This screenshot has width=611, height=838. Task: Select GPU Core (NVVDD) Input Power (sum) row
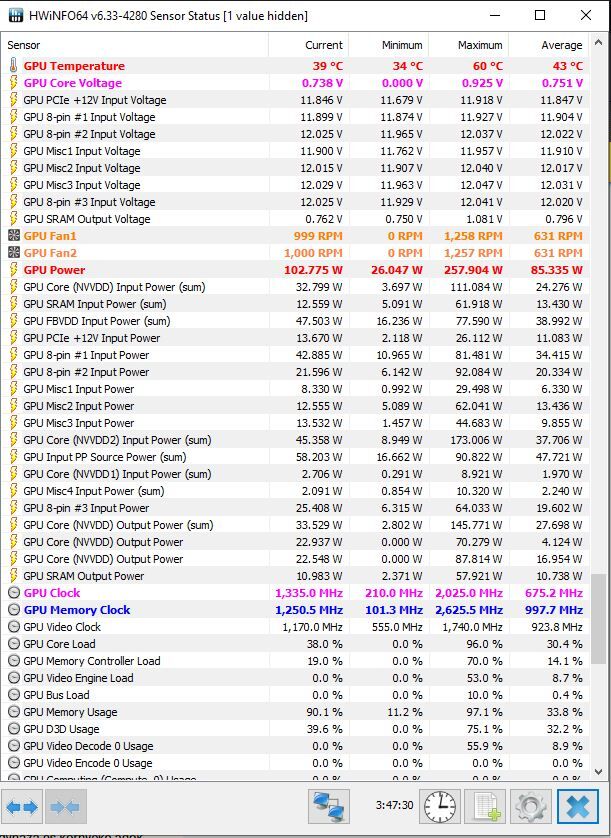pyautogui.click(x=295, y=287)
